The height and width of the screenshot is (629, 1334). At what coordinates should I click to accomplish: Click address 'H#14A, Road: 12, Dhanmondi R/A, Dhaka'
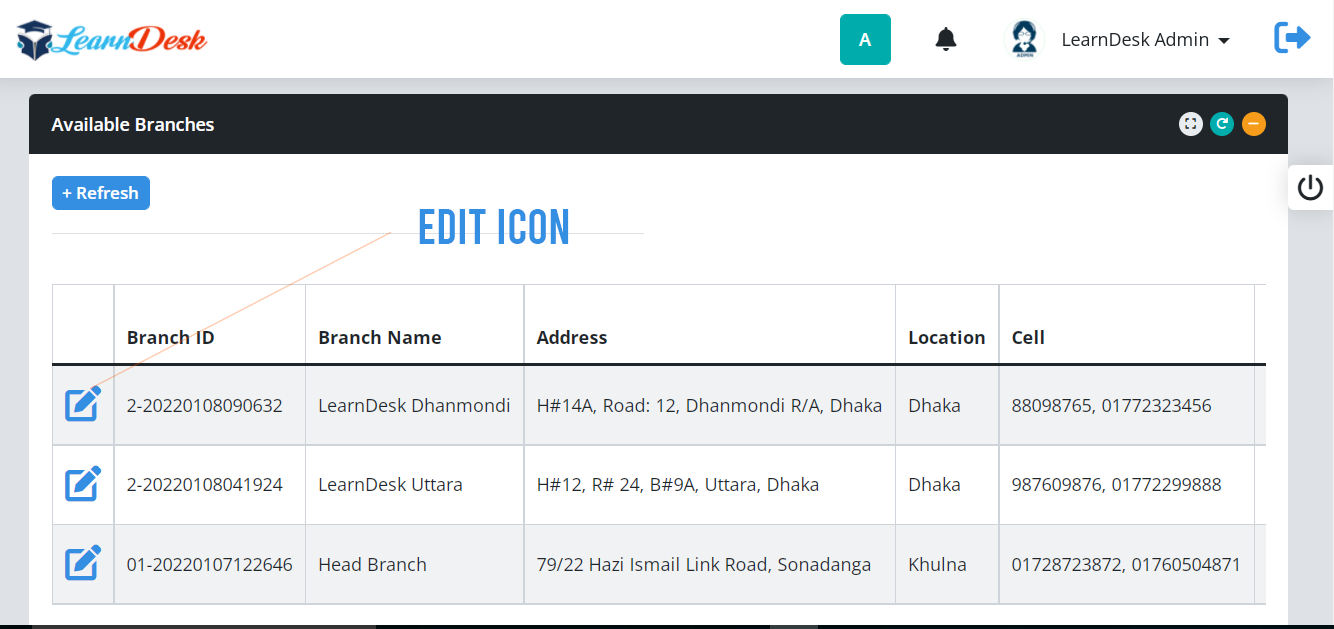click(x=710, y=405)
